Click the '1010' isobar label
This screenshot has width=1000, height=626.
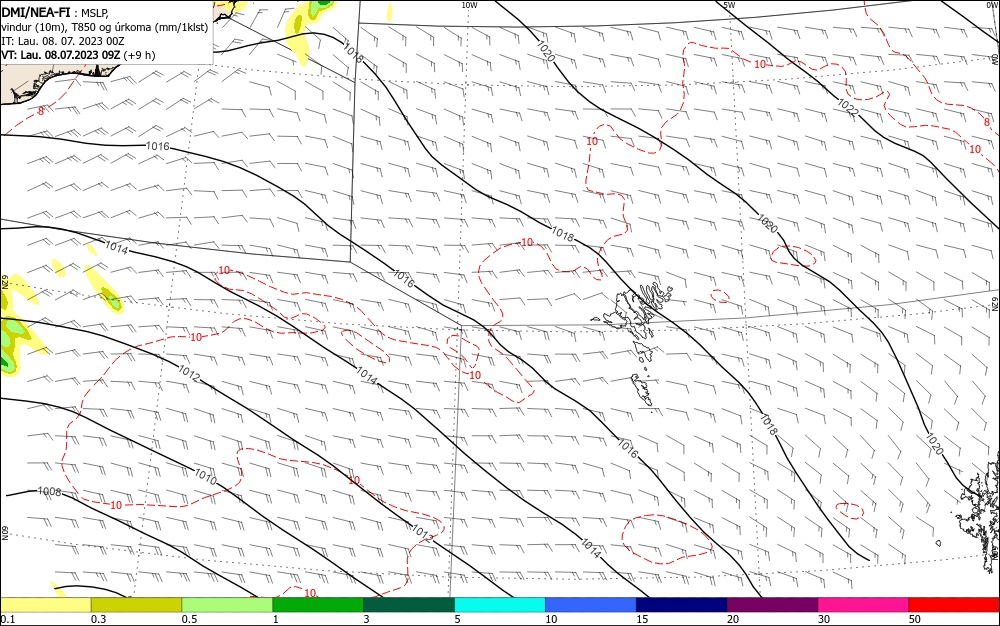[x=205, y=476]
